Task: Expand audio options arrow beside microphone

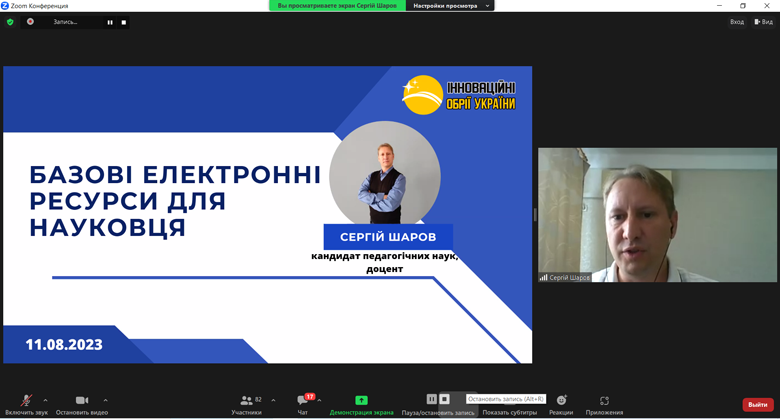Action: click(45, 400)
